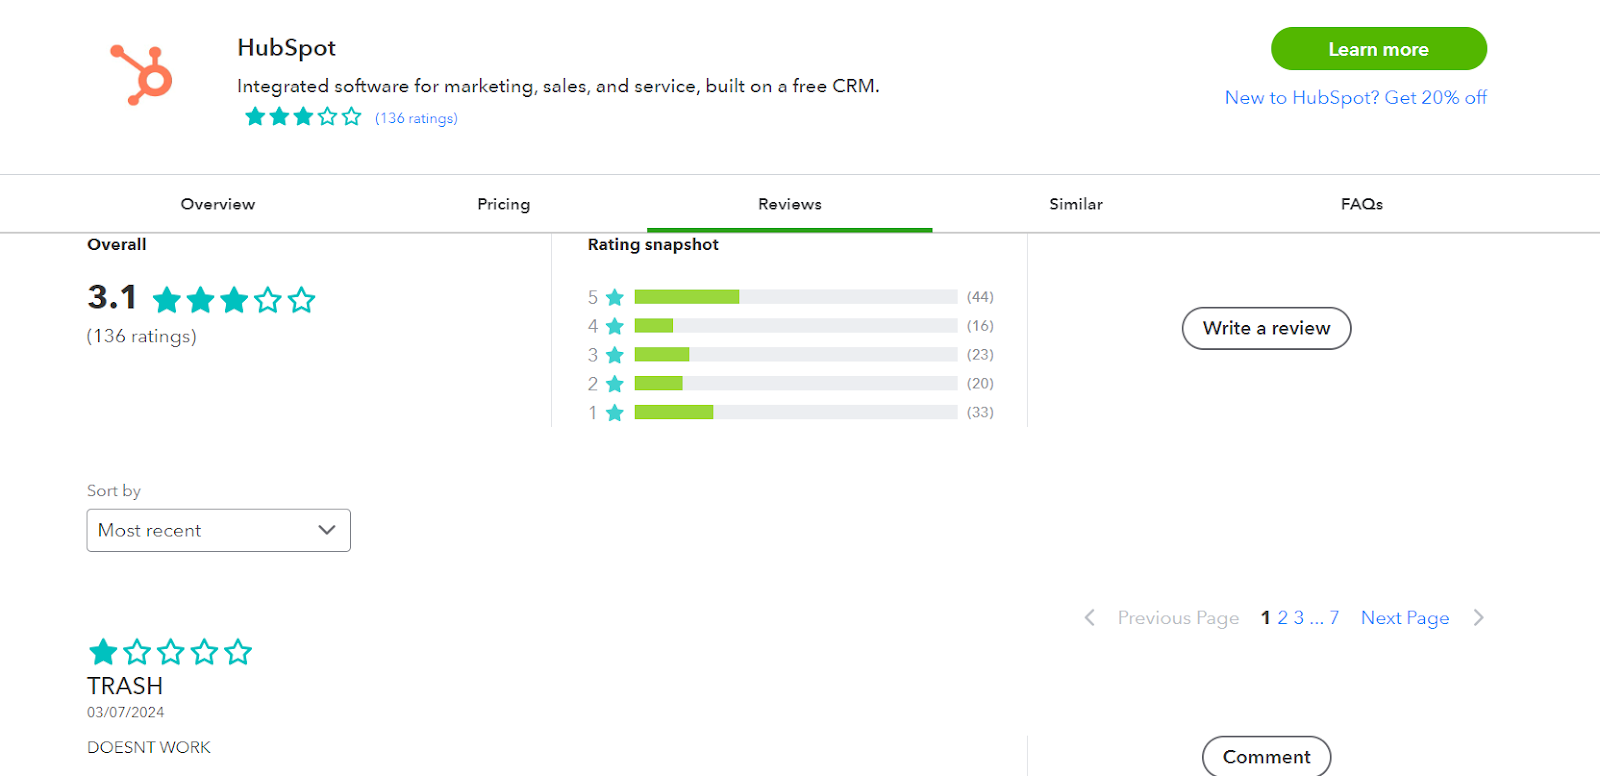1600x776 pixels.
Task: Click the left chevron before Previous Page
Action: click(1090, 618)
